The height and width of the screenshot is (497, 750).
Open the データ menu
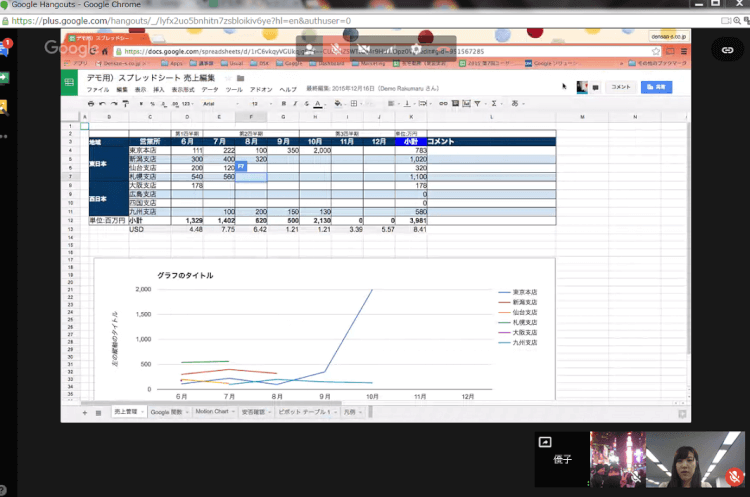tap(210, 90)
